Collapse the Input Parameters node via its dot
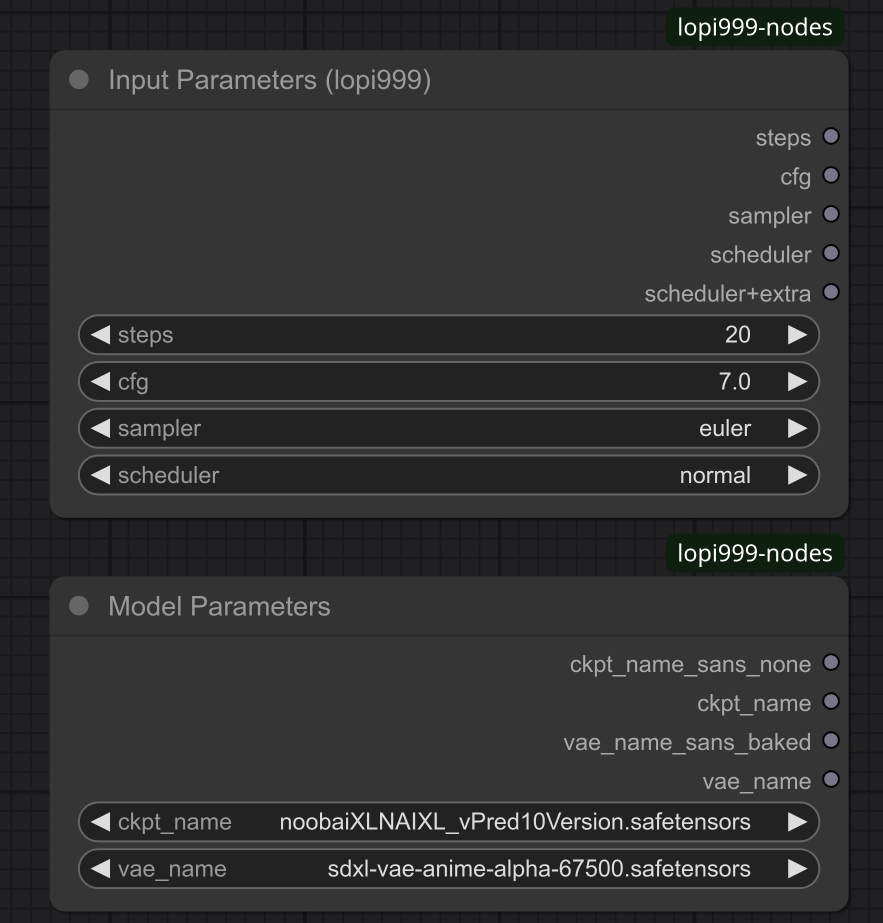 coord(79,80)
